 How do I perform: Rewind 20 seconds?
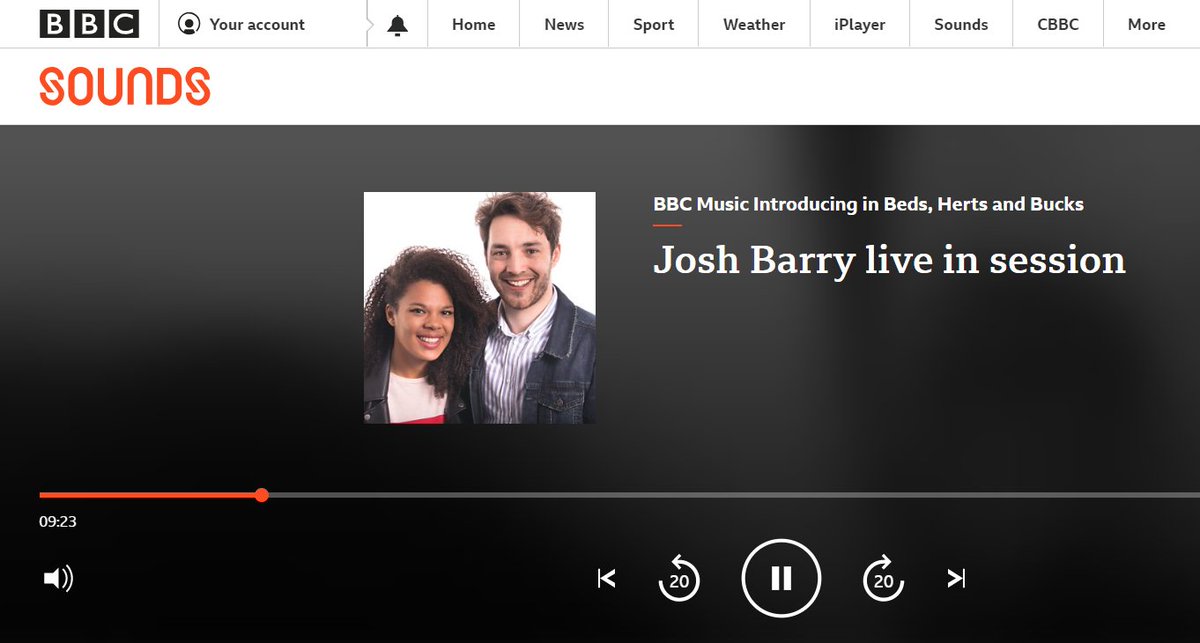coord(679,578)
